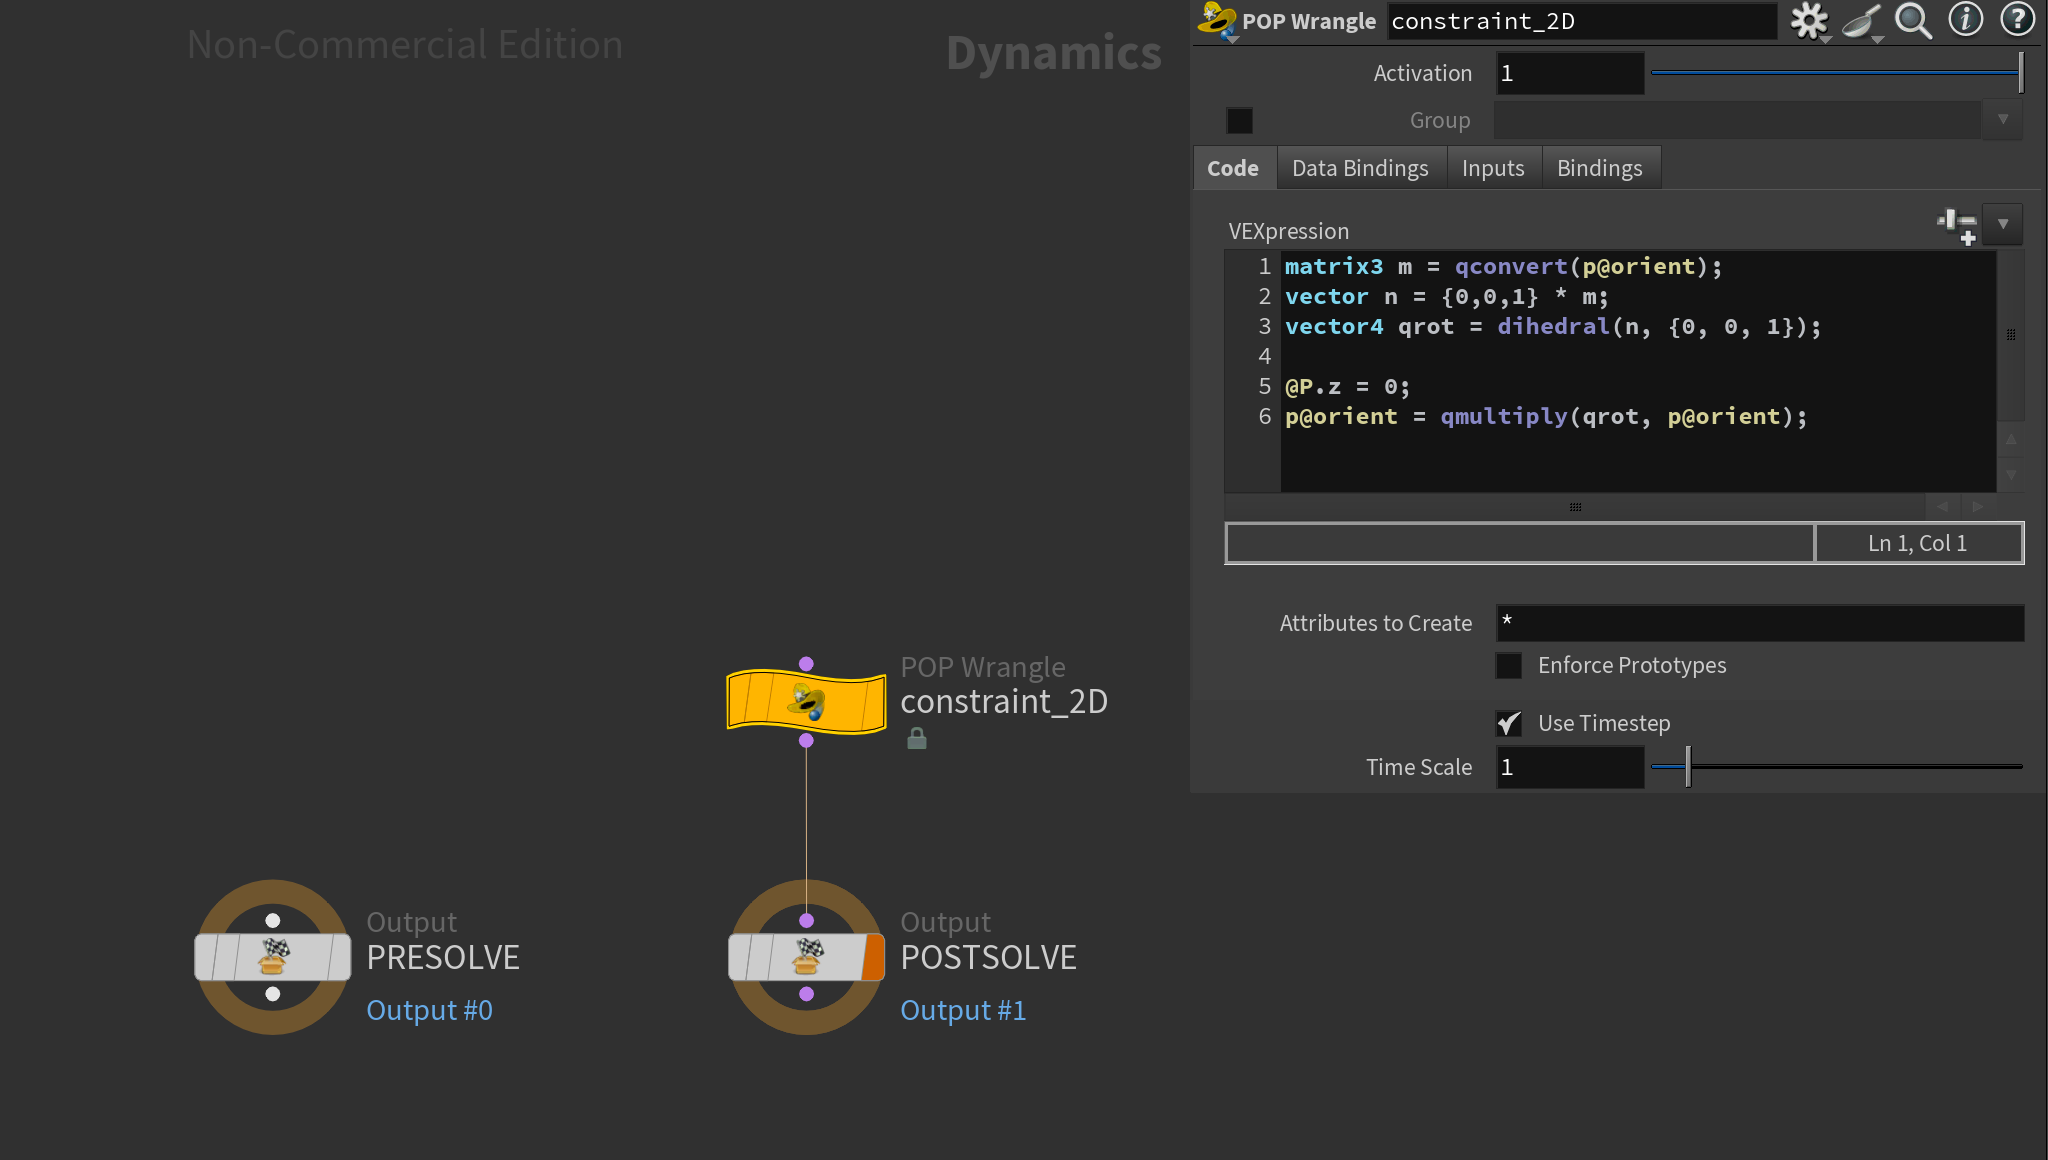The image size is (2048, 1160).
Task: Toggle the Group enable checkbox
Action: coord(1240,121)
